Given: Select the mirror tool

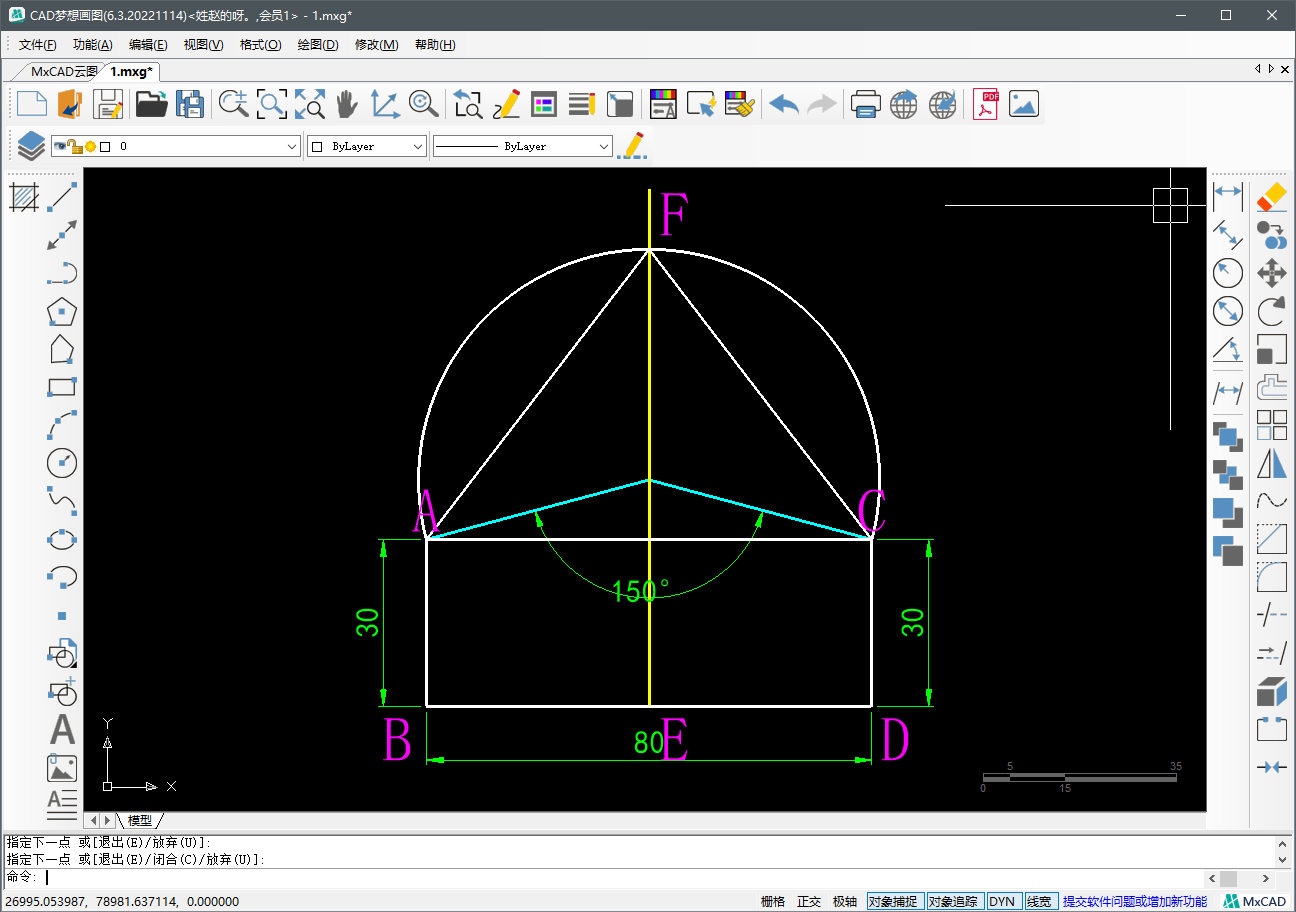Looking at the screenshot, I should (1271, 465).
